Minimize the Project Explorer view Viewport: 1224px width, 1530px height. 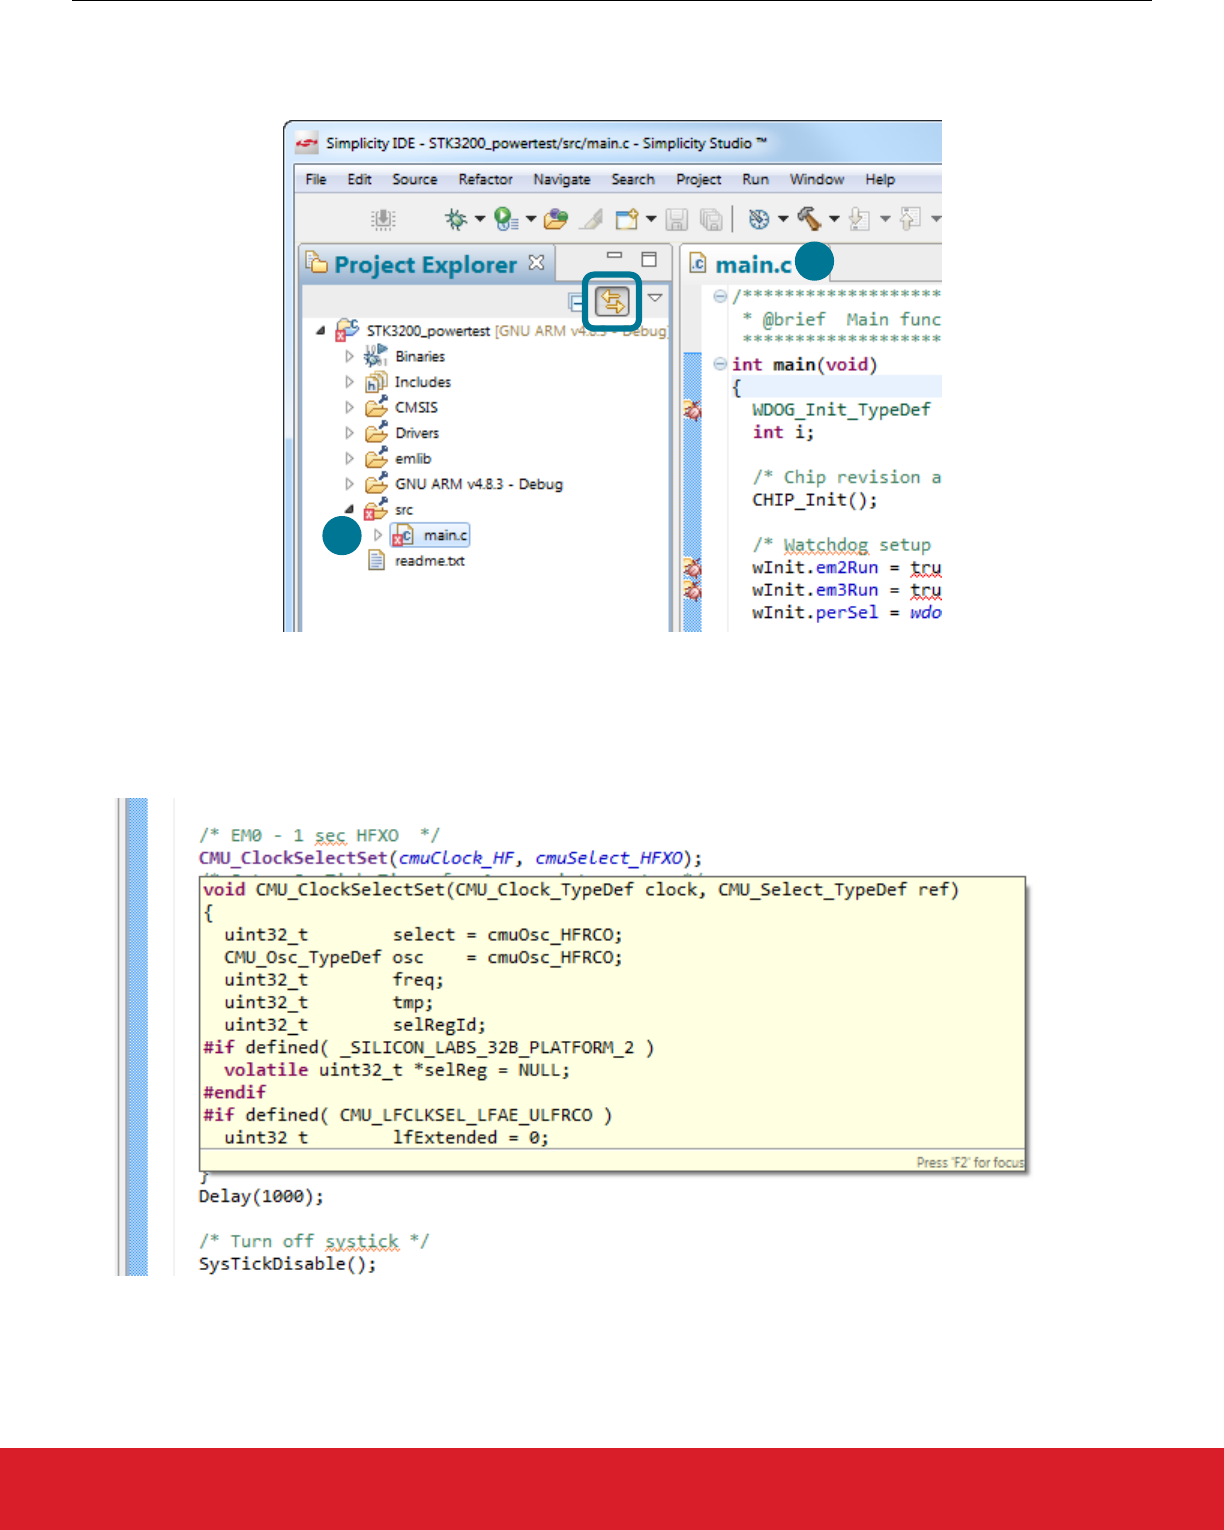point(615,256)
